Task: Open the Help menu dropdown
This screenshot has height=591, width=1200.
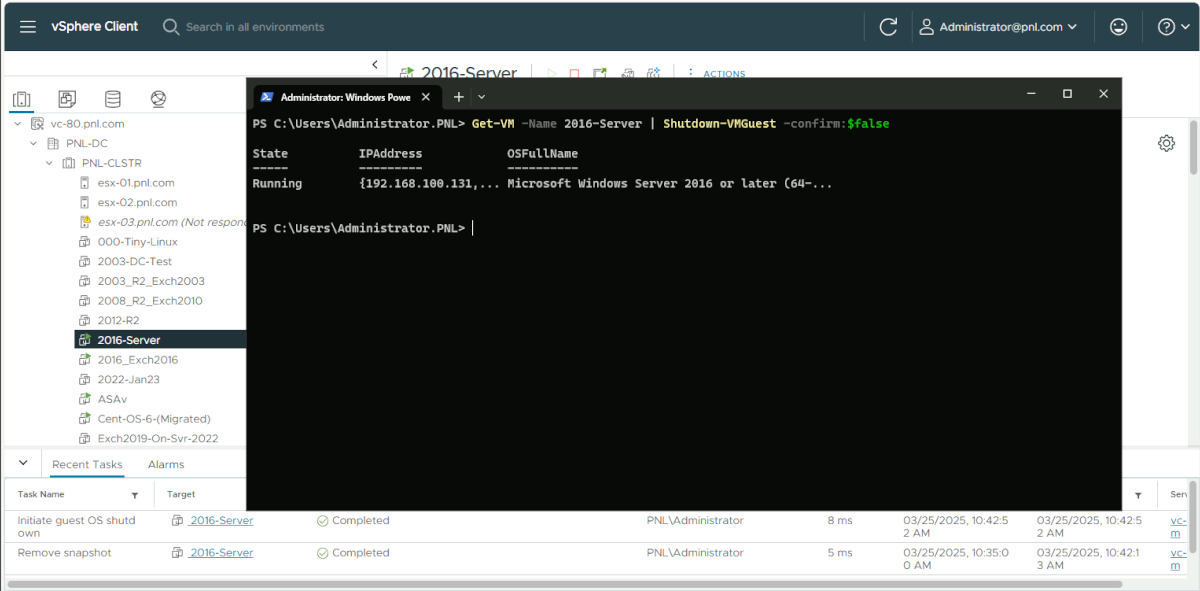Action: 1173,27
